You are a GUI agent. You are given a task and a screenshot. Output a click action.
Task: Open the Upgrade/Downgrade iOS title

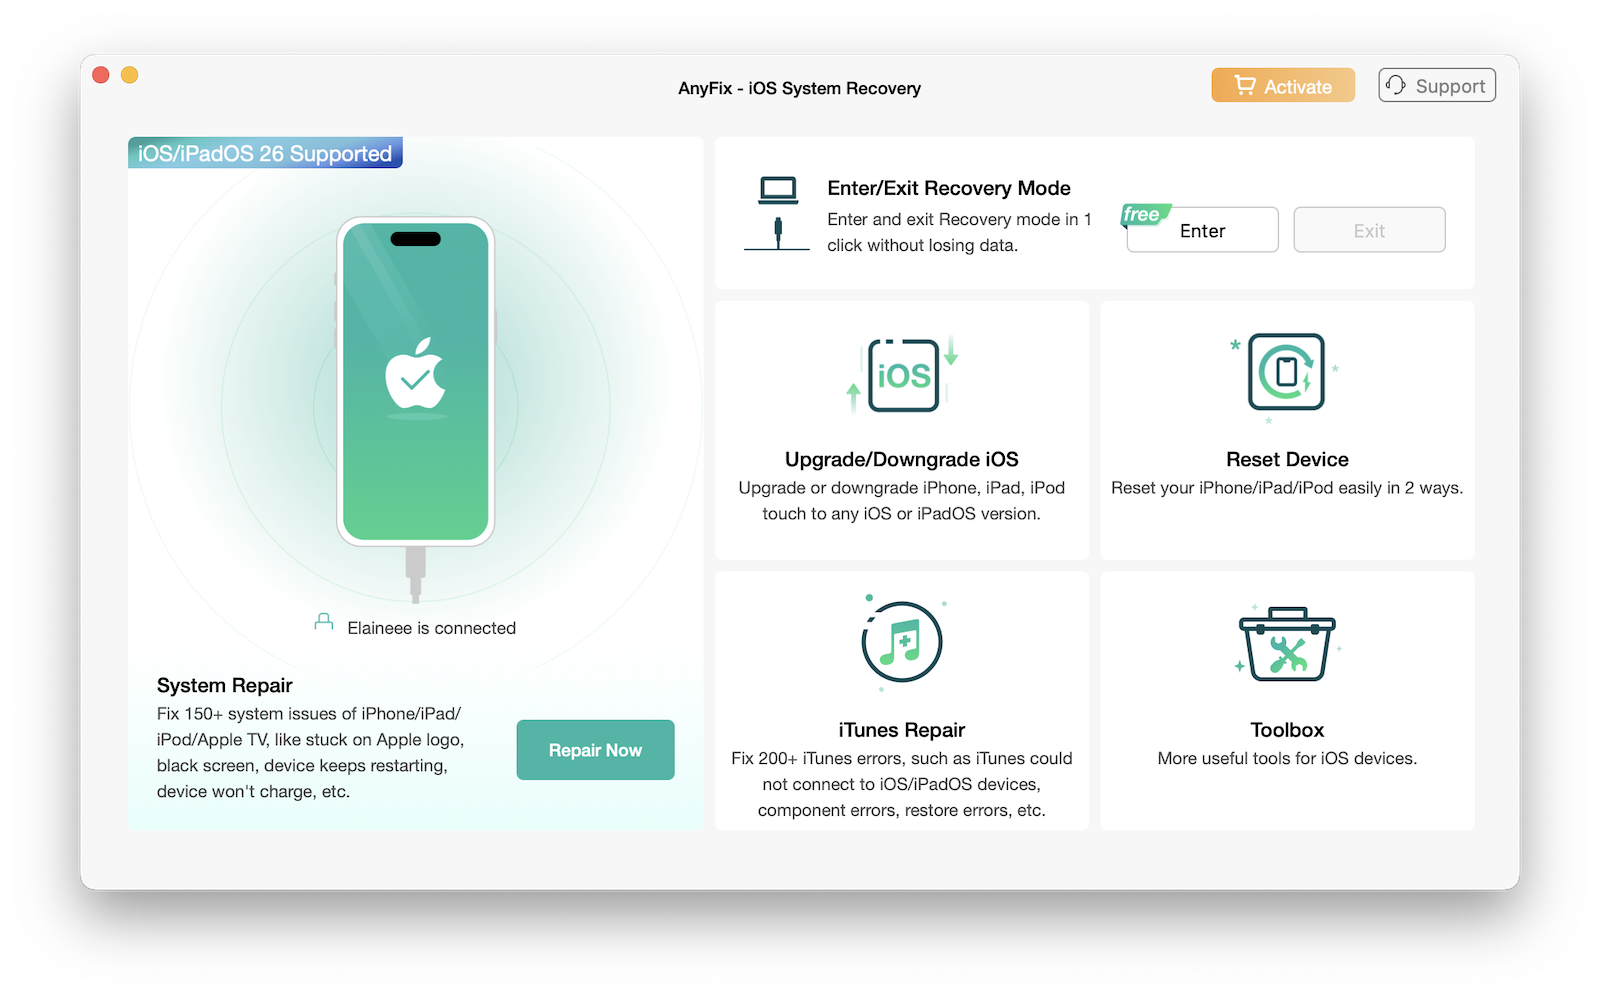(902, 459)
